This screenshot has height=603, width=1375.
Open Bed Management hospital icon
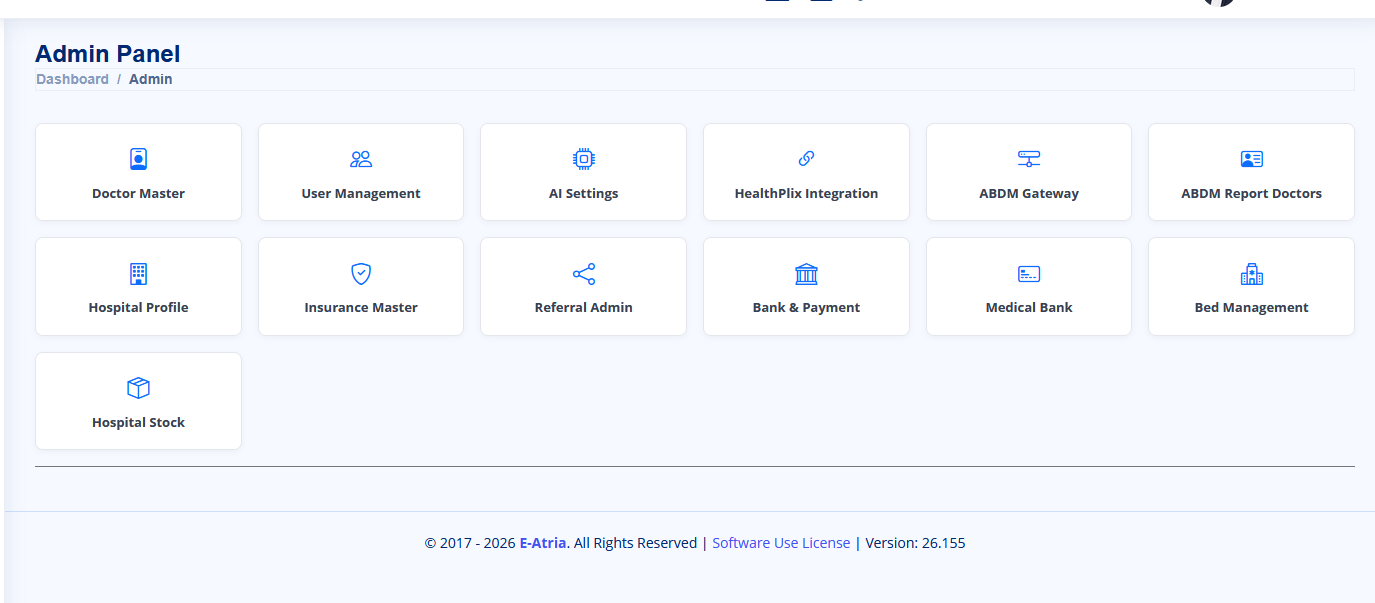point(1252,273)
